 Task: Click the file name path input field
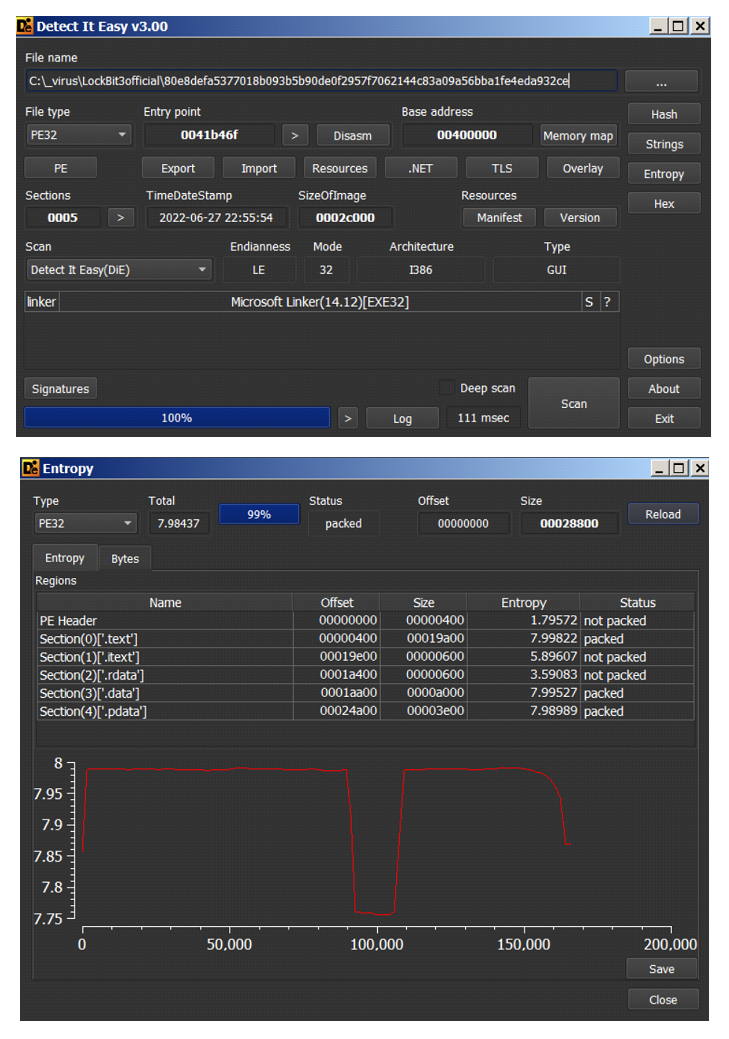[x=320, y=81]
